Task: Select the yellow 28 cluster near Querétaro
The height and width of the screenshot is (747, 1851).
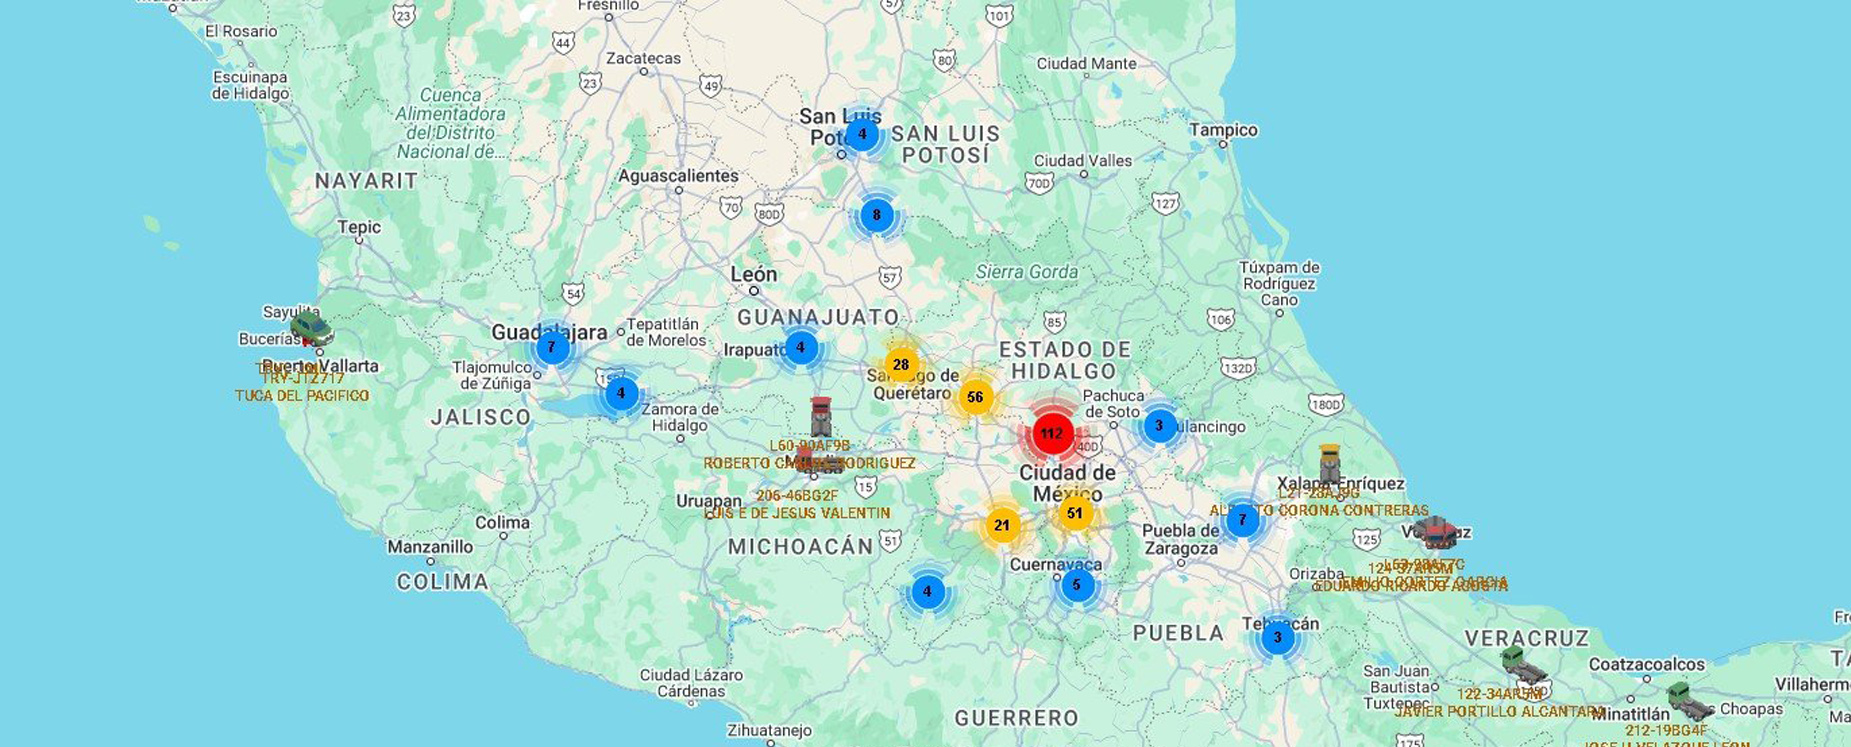Action: point(901,364)
